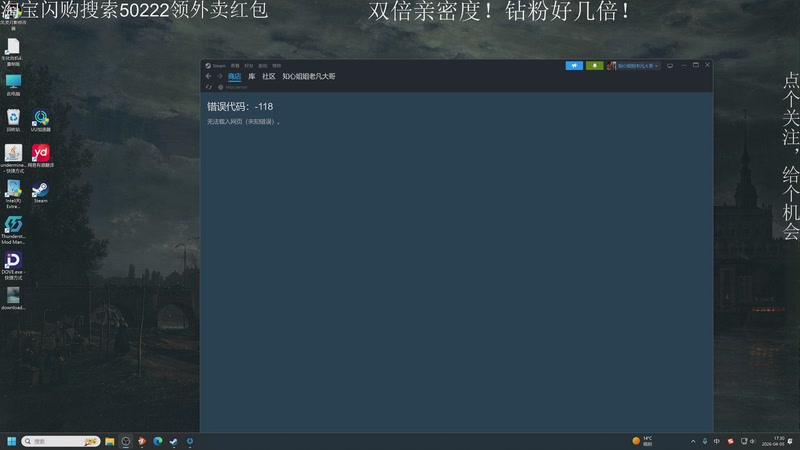Click the blue announcements megaphone button
The height and width of the screenshot is (450, 800).
[x=574, y=66]
